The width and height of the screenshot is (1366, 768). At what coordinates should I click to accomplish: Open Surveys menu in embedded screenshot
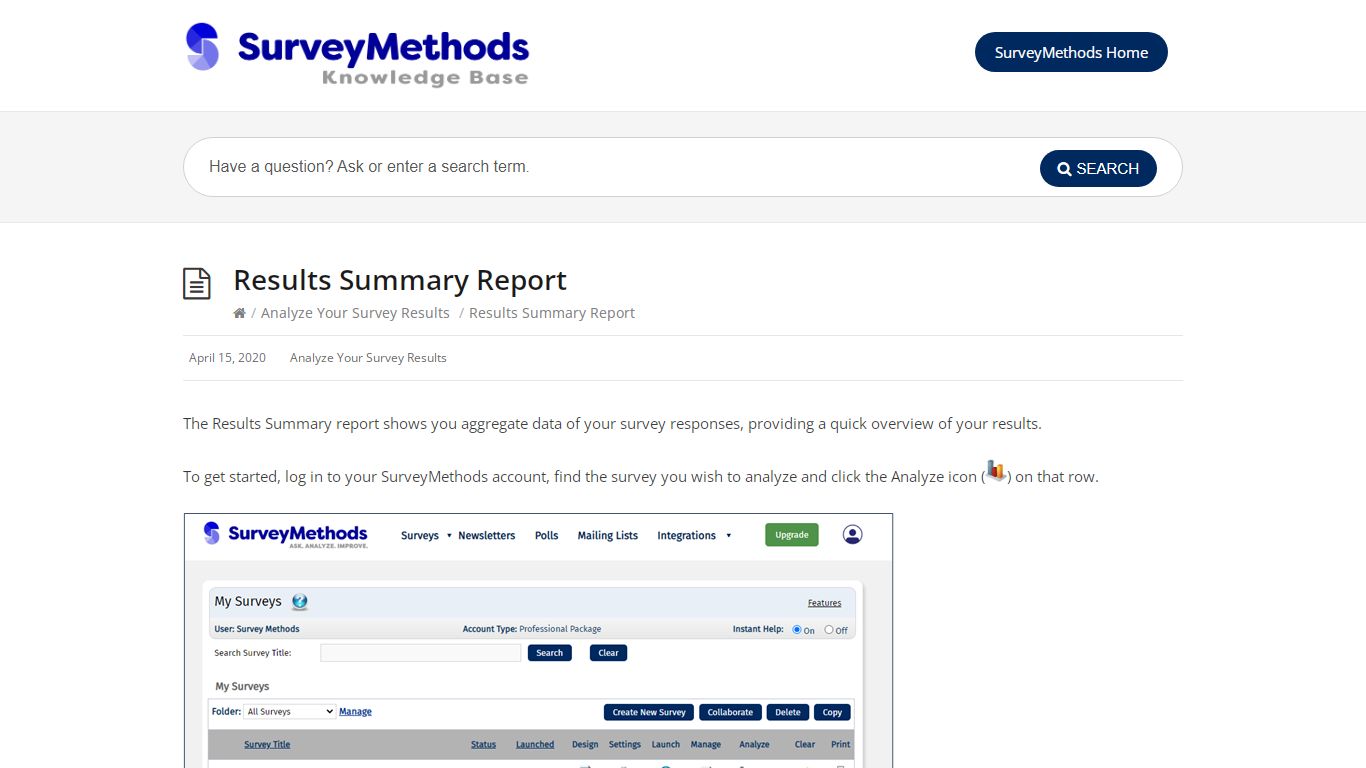(426, 536)
